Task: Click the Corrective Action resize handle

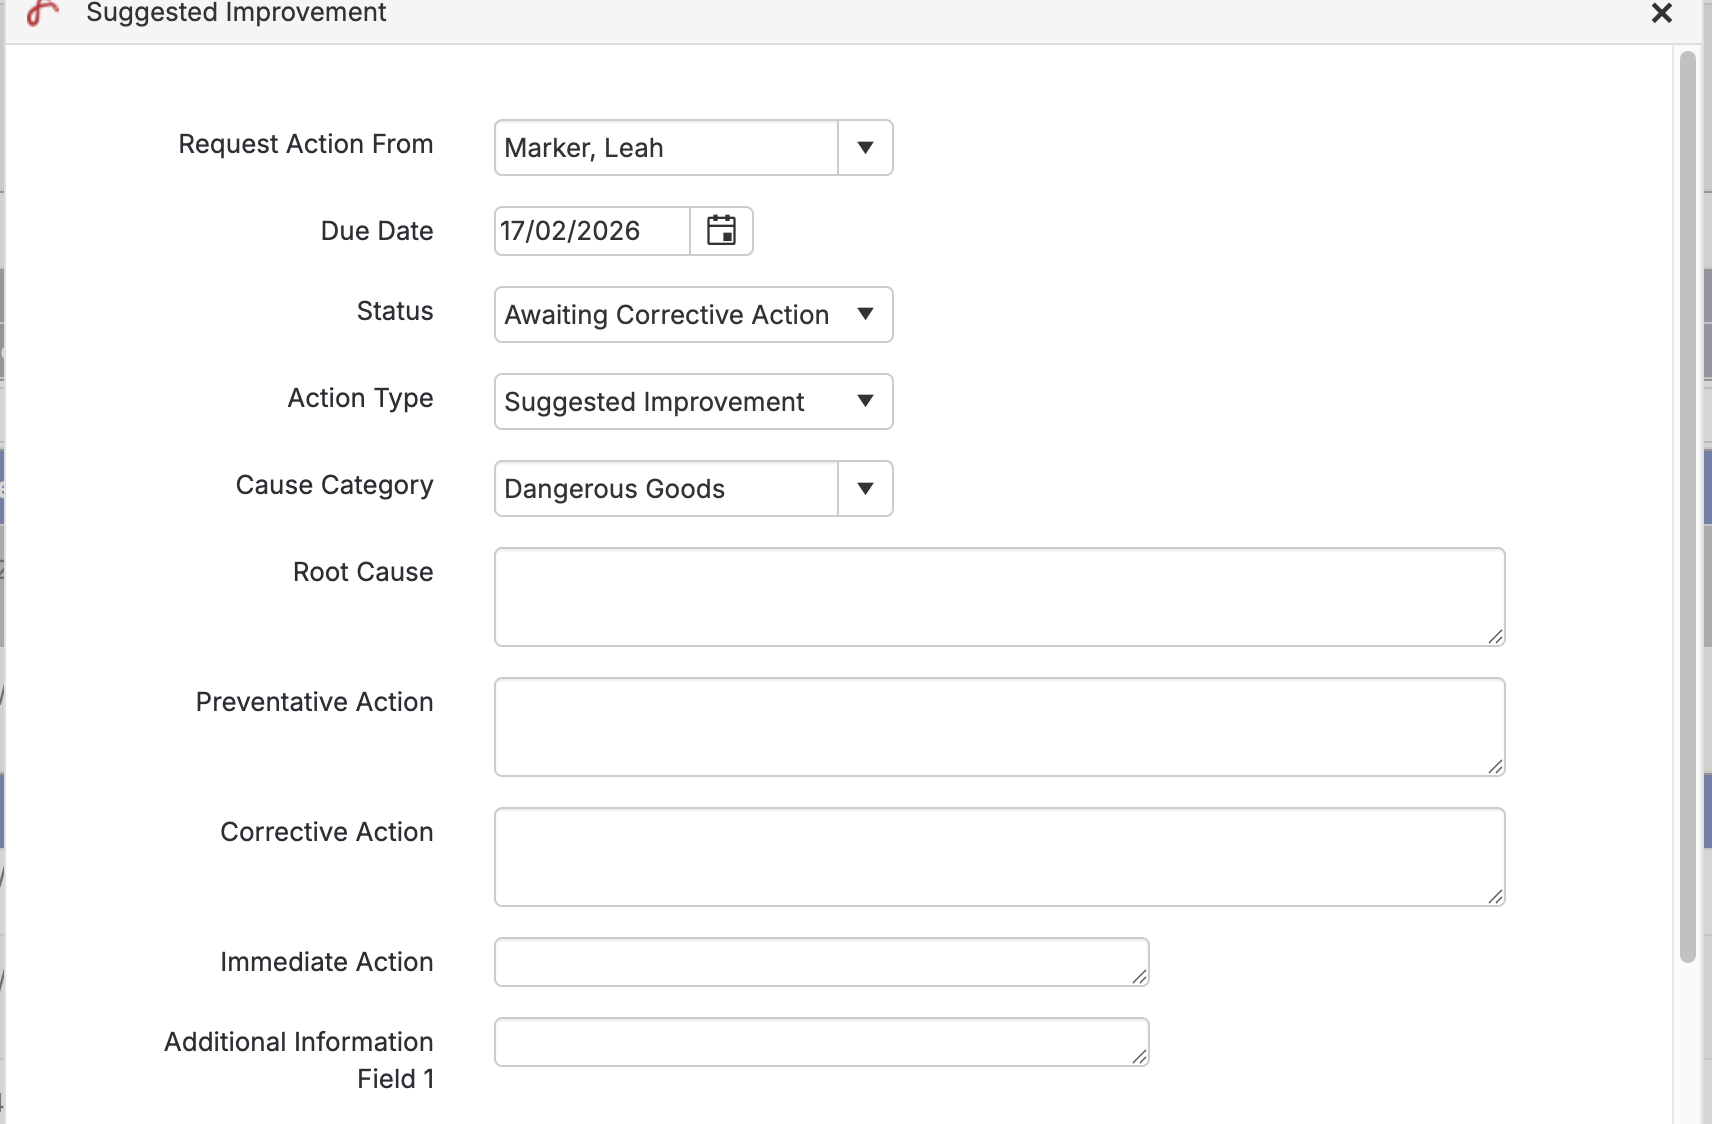Action: click(x=1495, y=897)
